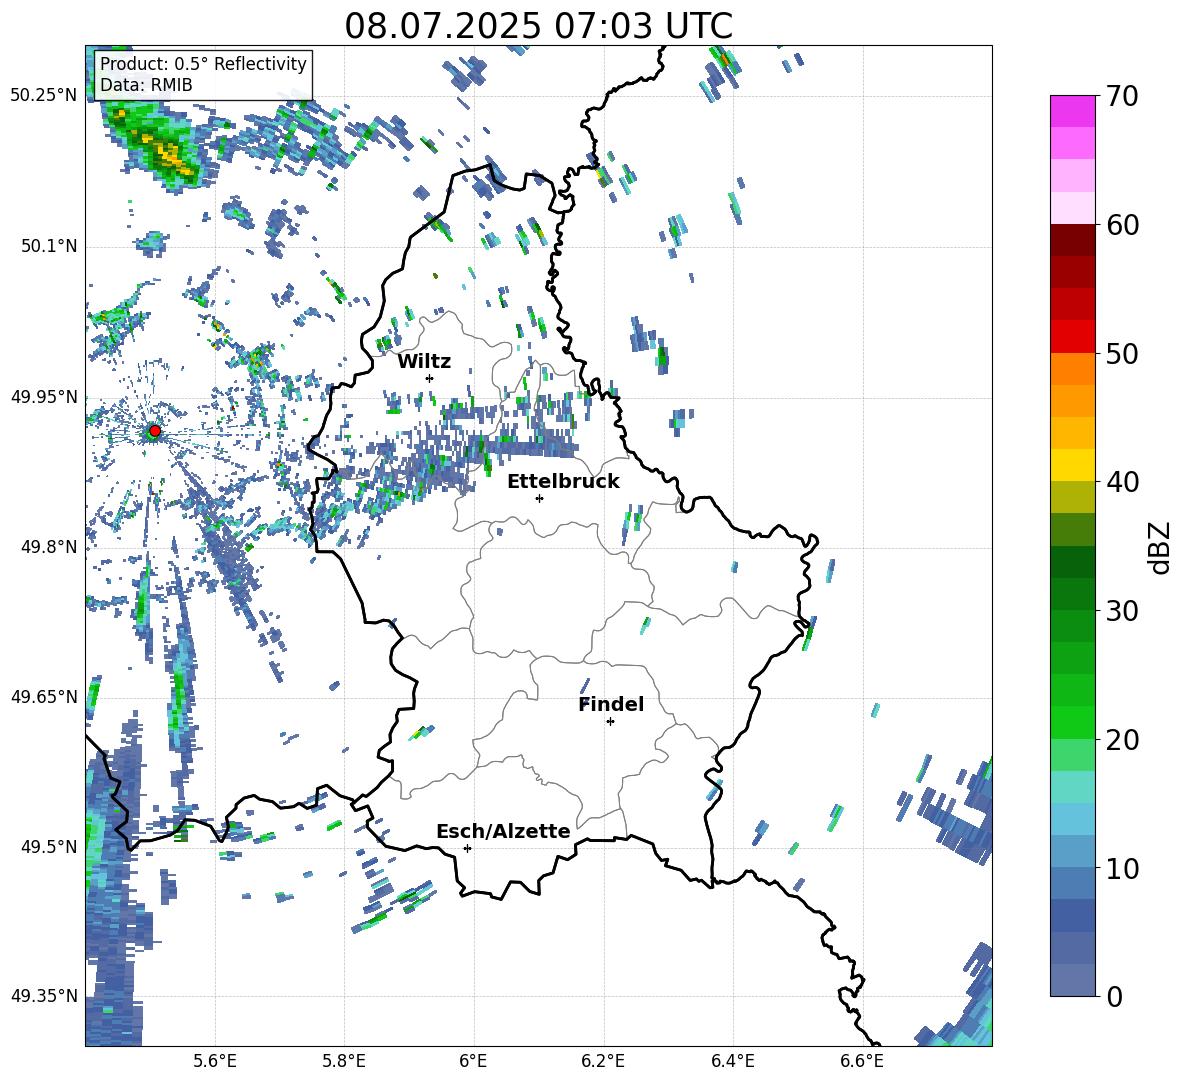Screen dimensions: 1184x1081
Task: Click the 30 colorbar tick label
Action: (x=1122, y=611)
